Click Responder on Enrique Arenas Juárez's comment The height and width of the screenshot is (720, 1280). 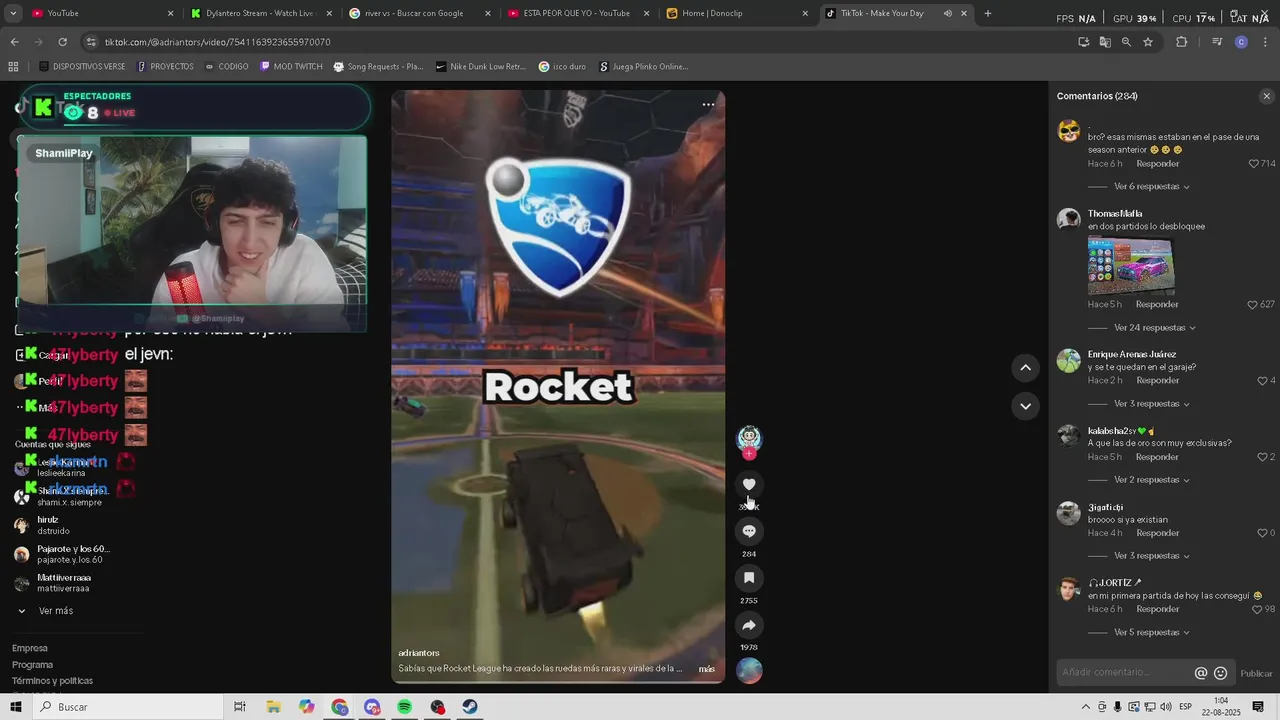[1157, 381]
